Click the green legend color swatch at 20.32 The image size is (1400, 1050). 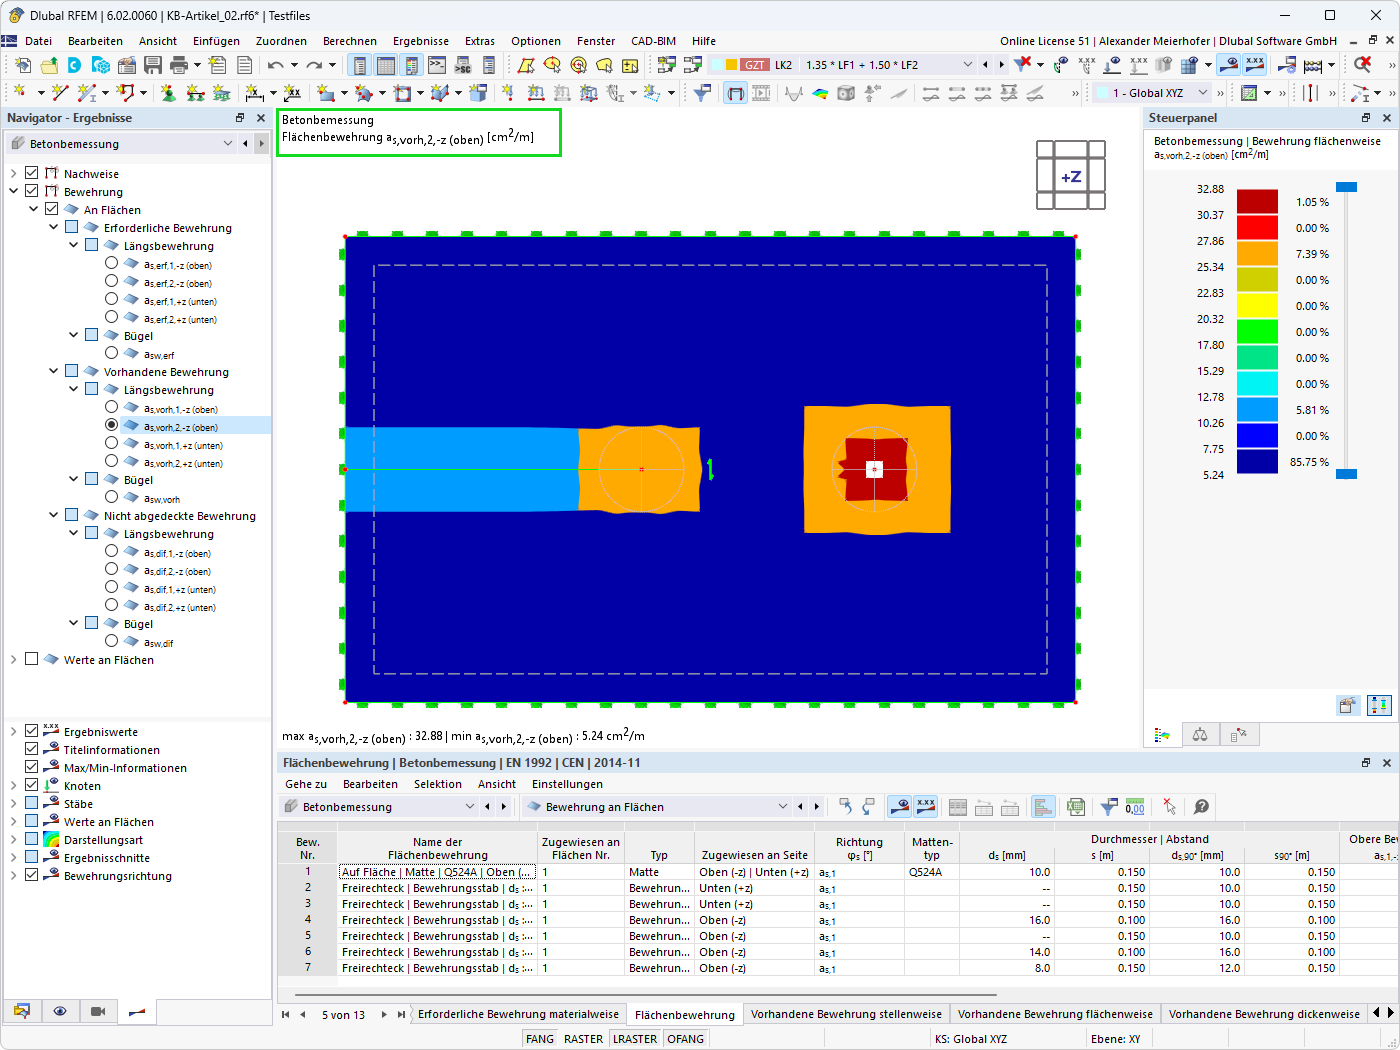pos(1257,331)
